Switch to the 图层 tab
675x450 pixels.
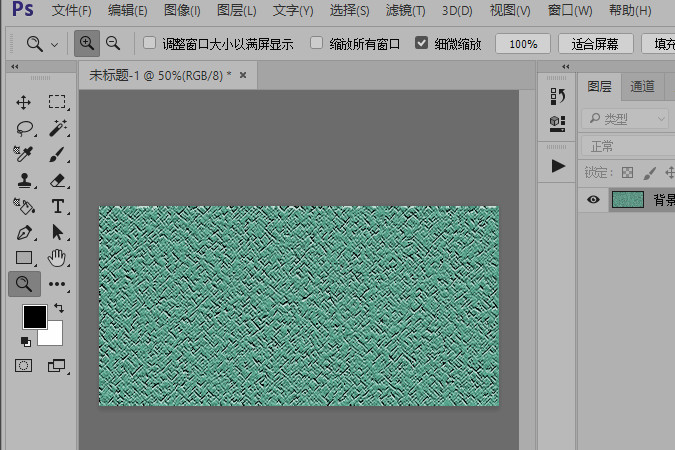coord(600,87)
